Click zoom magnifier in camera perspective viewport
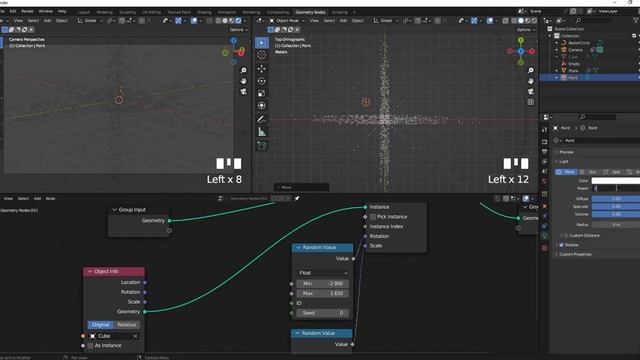Image resolution: width=640 pixels, height=360 pixels. (x=243, y=71)
